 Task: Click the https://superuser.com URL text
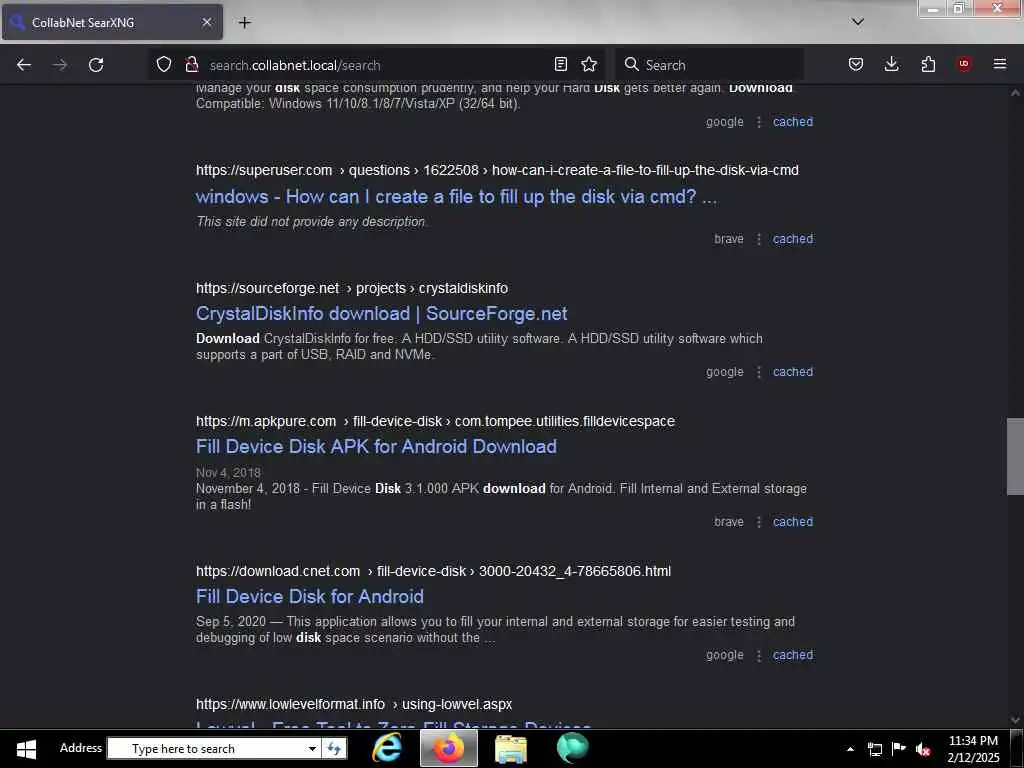[264, 170]
